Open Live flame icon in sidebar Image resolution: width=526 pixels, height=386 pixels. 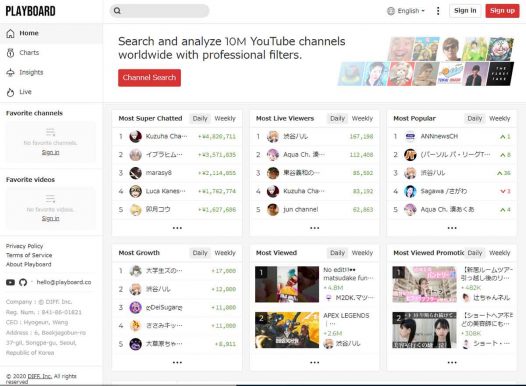(x=10, y=92)
